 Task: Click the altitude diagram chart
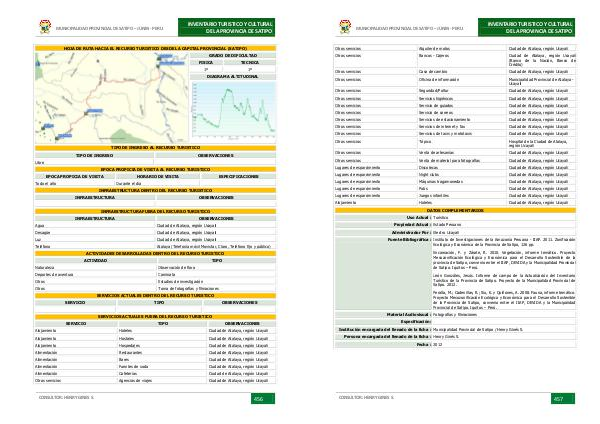[233, 110]
